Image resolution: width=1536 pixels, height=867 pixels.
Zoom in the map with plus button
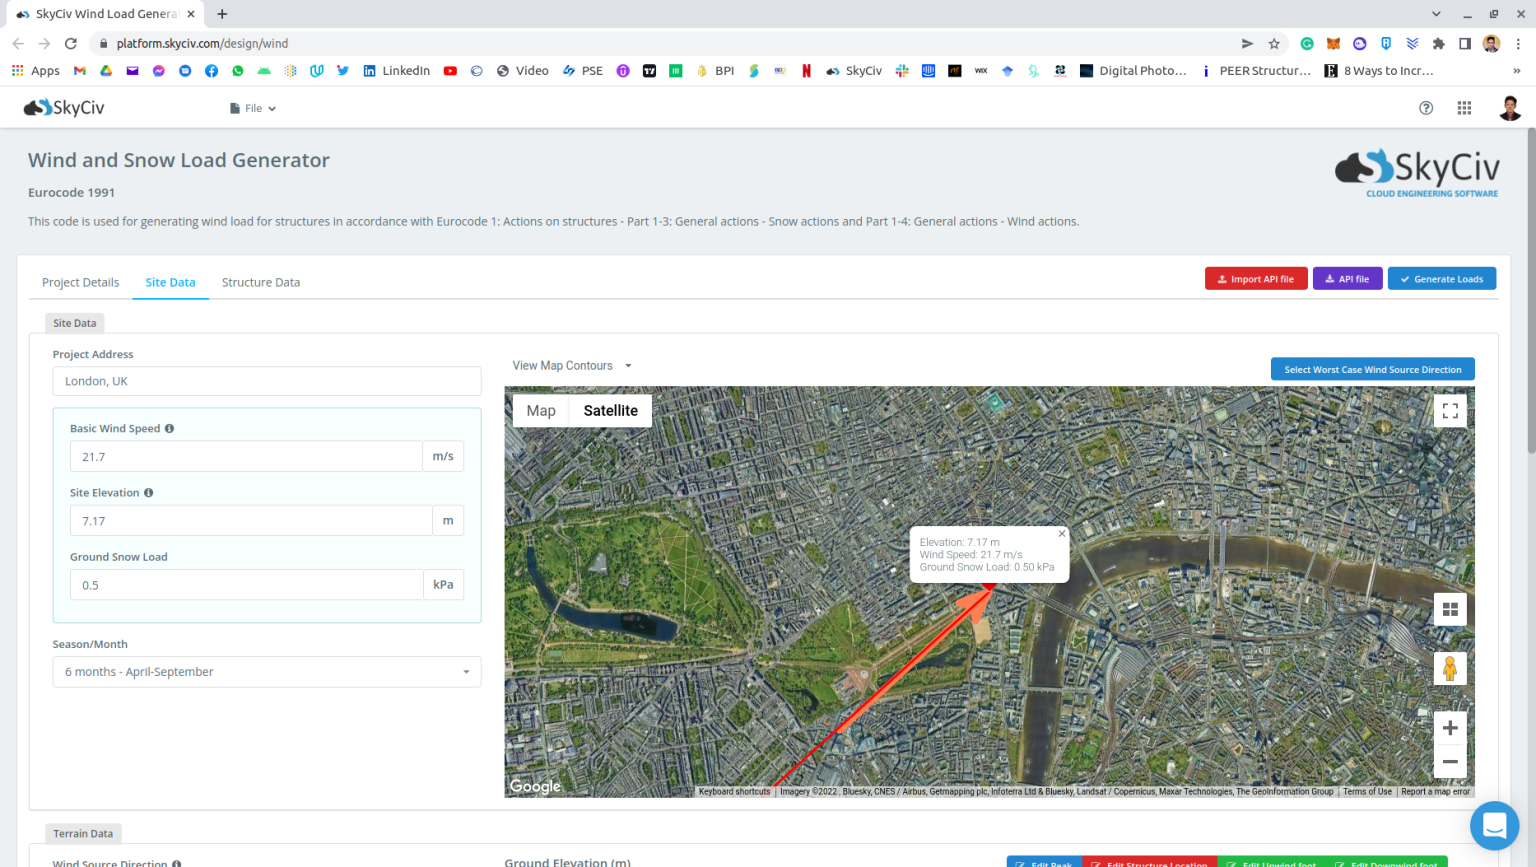coord(1450,728)
